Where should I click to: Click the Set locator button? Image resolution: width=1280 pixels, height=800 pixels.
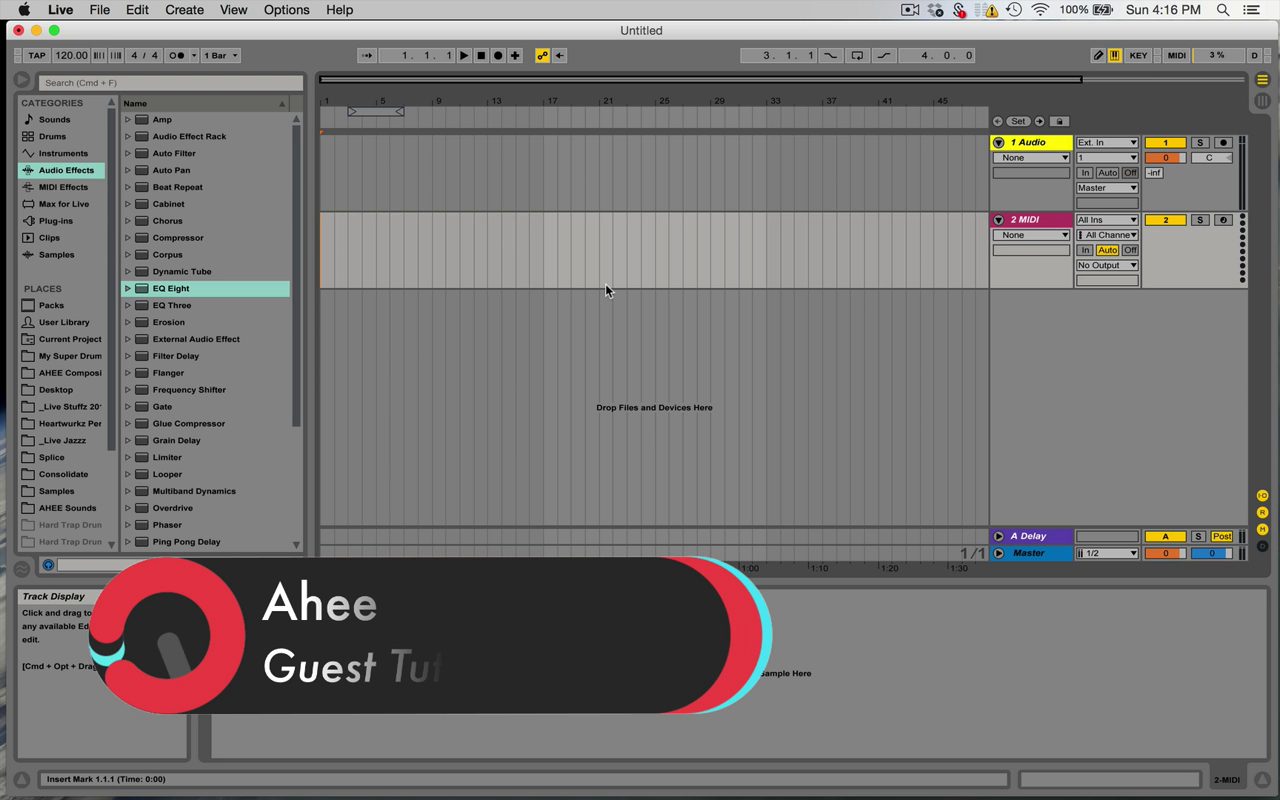[1018, 121]
